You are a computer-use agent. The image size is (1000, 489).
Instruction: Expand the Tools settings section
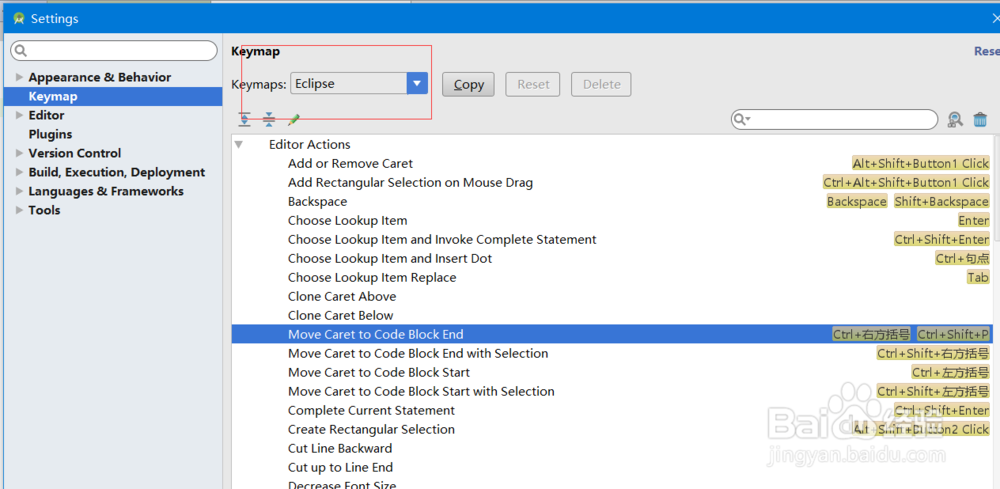click(x=19, y=210)
